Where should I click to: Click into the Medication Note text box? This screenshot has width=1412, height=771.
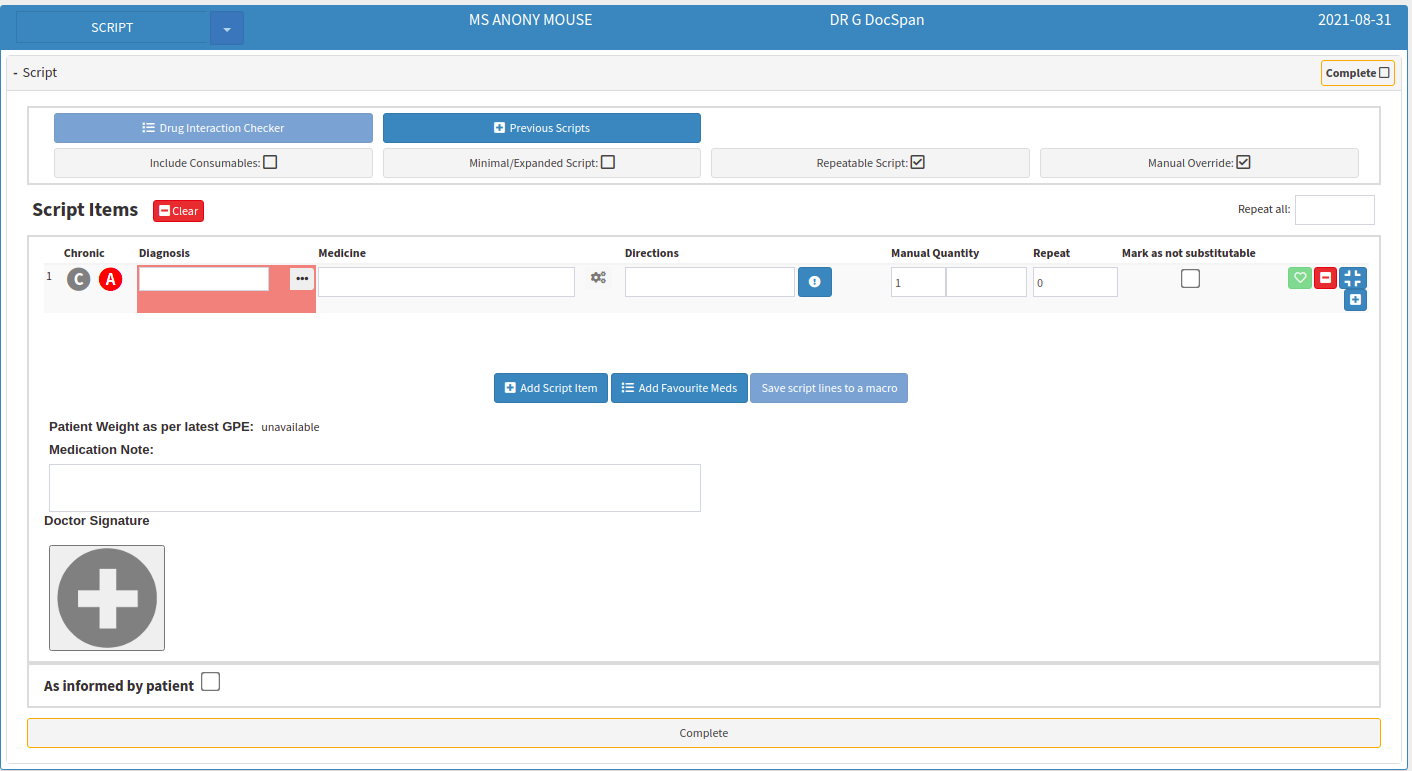(375, 488)
